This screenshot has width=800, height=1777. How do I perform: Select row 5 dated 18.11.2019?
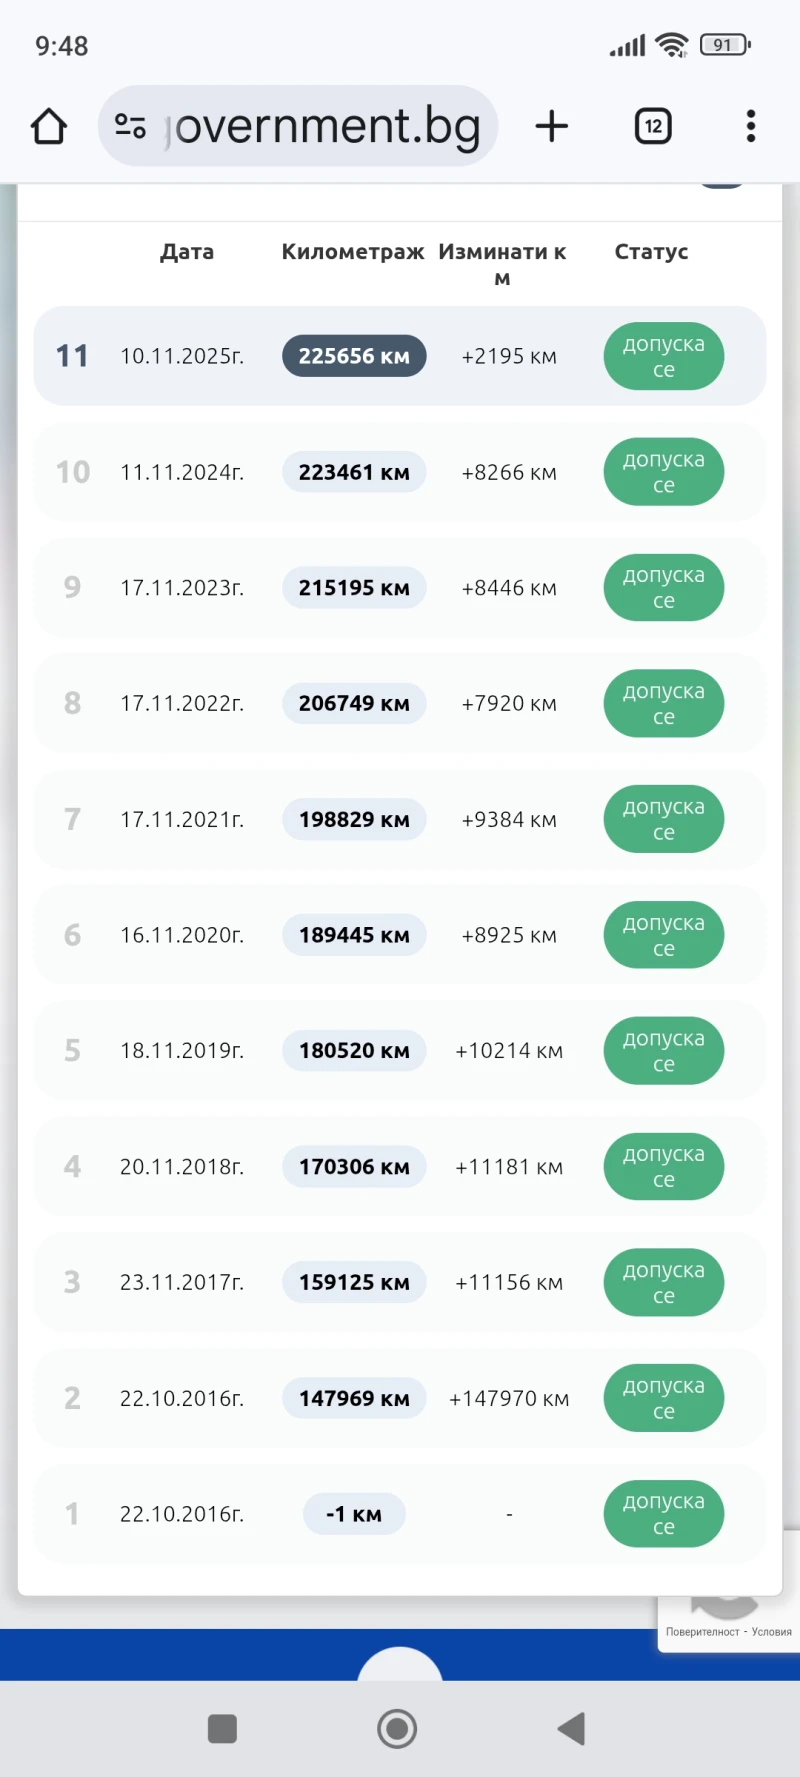coord(182,1051)
